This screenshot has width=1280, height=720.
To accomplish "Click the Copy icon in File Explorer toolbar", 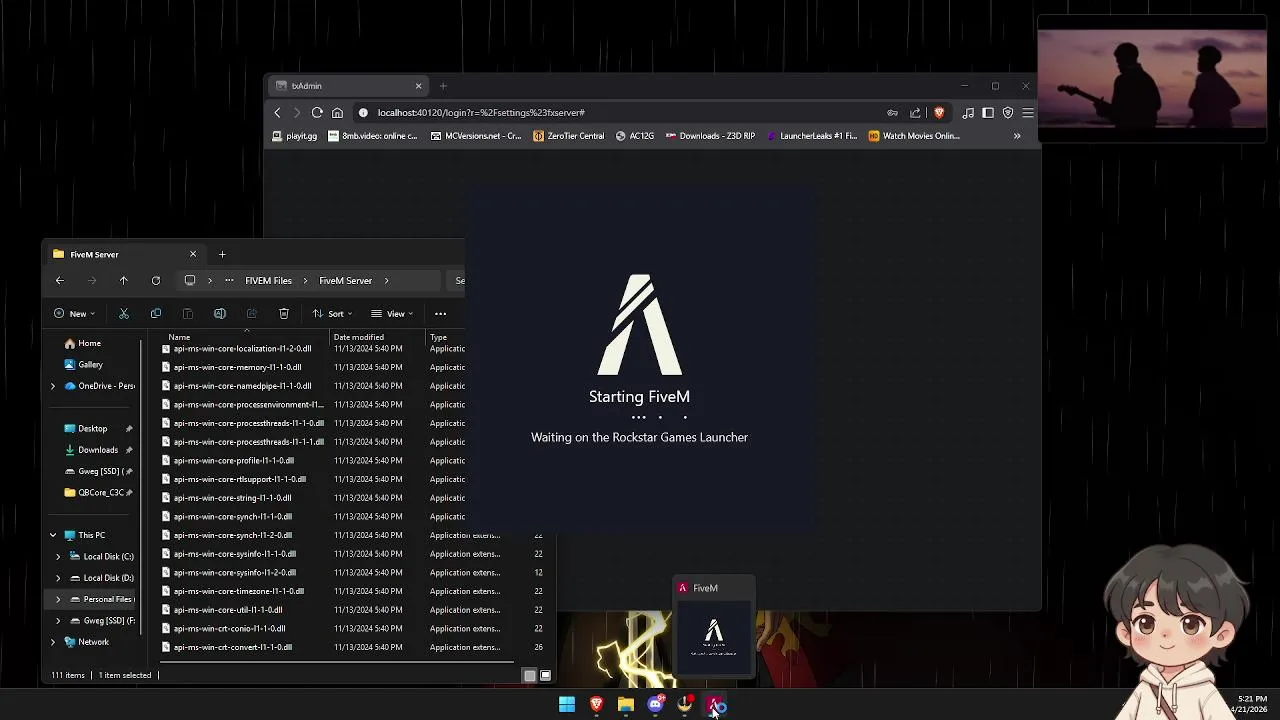I will click(x=156, y=314).
